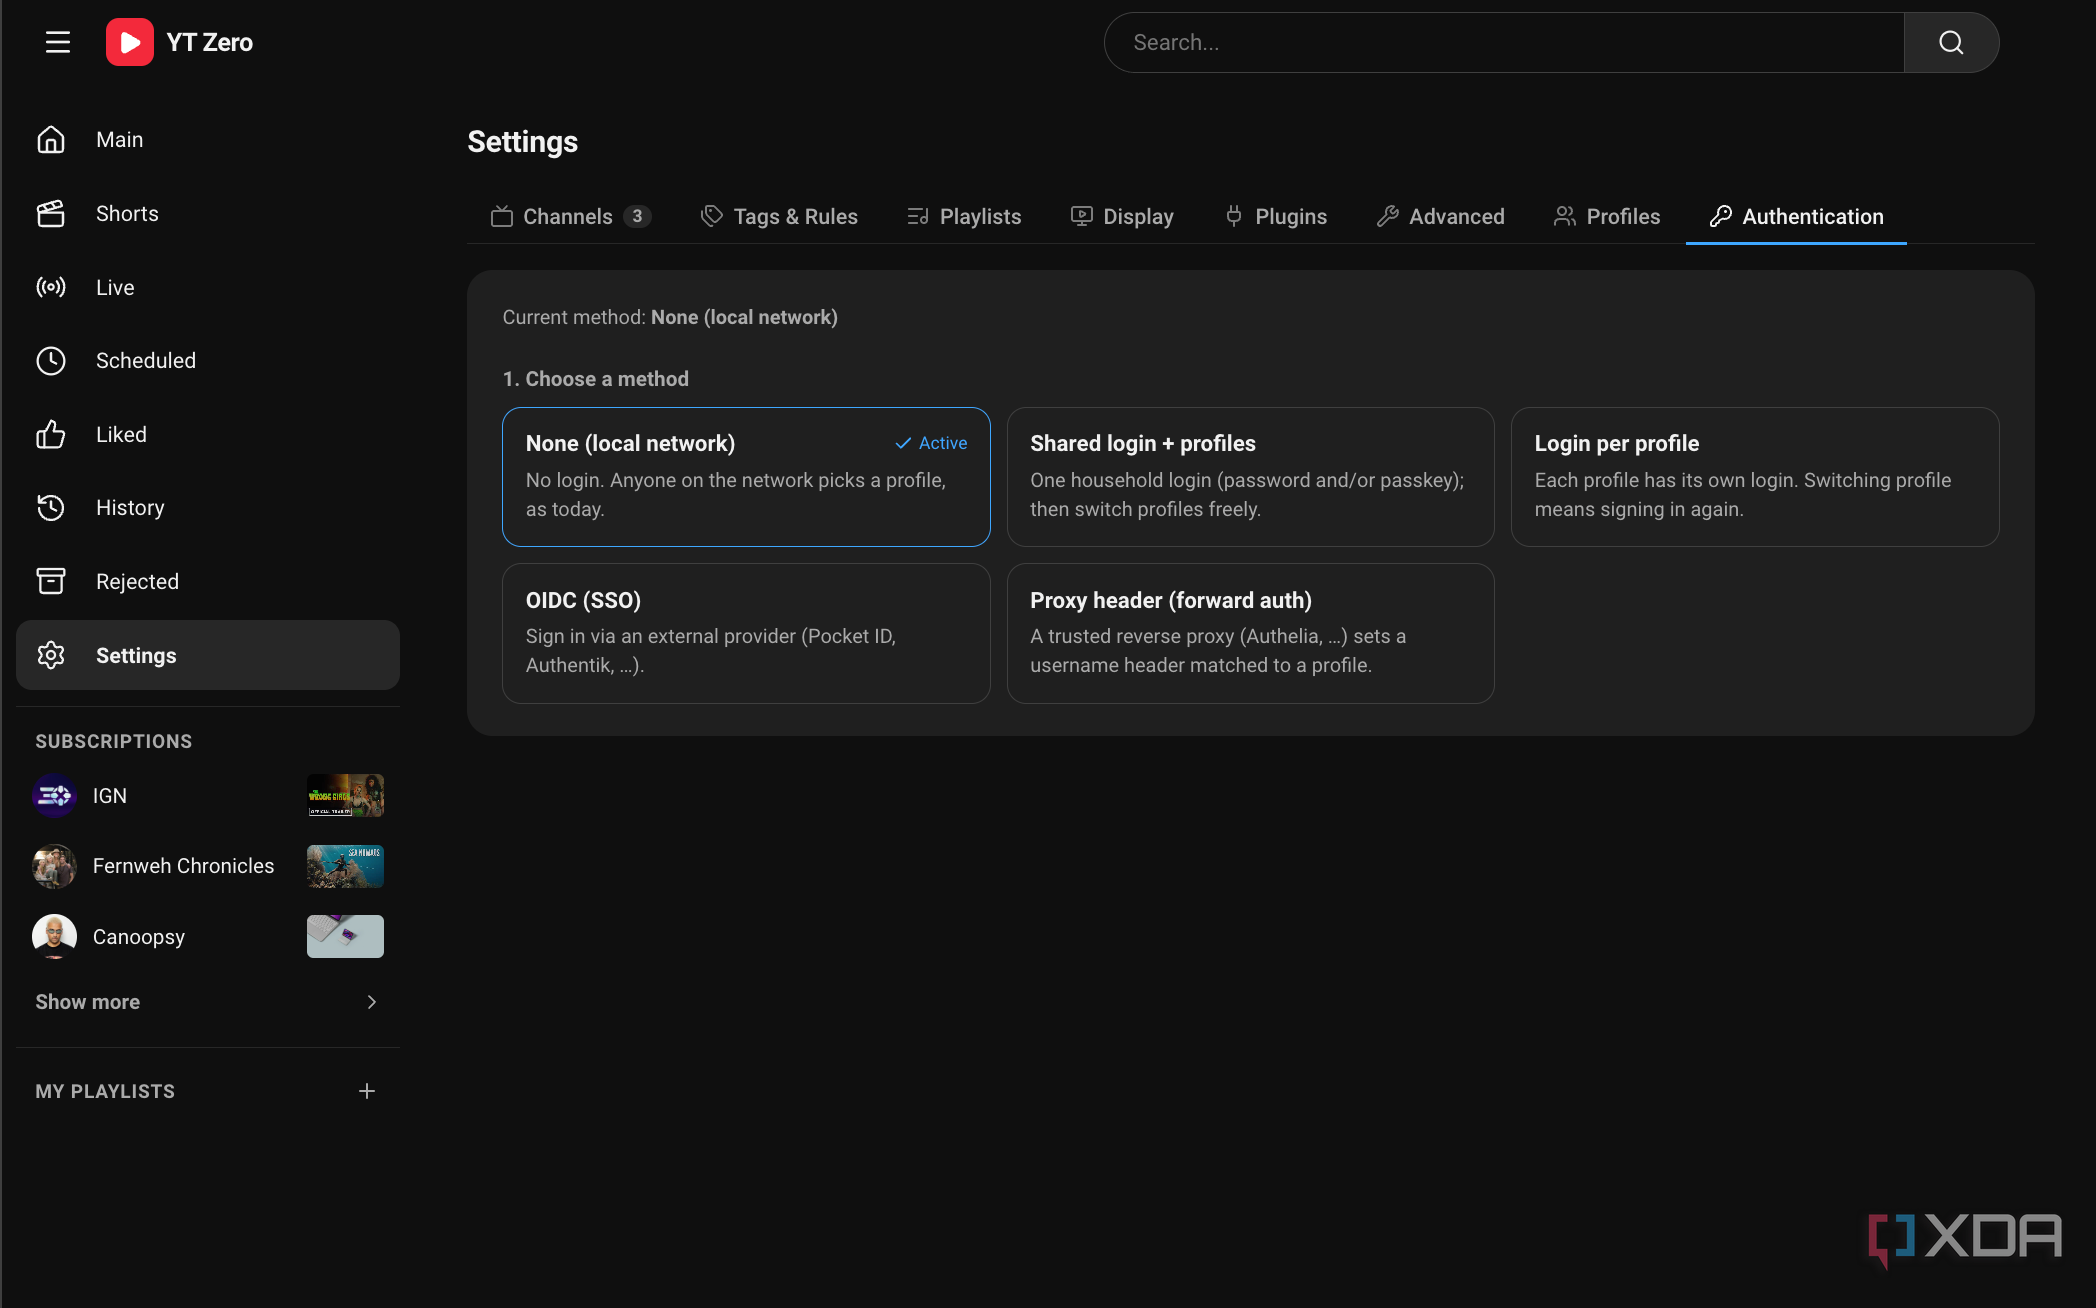Open the Plugins settings tab

coord(1276,217)
